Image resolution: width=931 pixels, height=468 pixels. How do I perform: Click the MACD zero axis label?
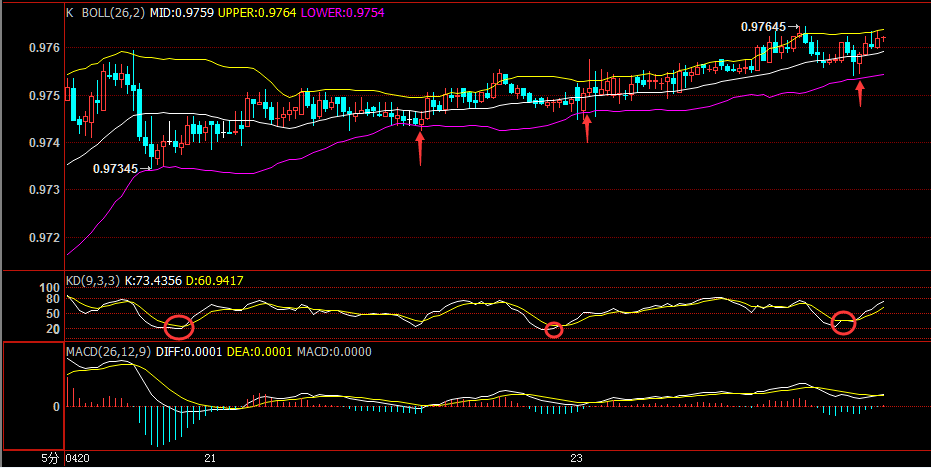56,407
